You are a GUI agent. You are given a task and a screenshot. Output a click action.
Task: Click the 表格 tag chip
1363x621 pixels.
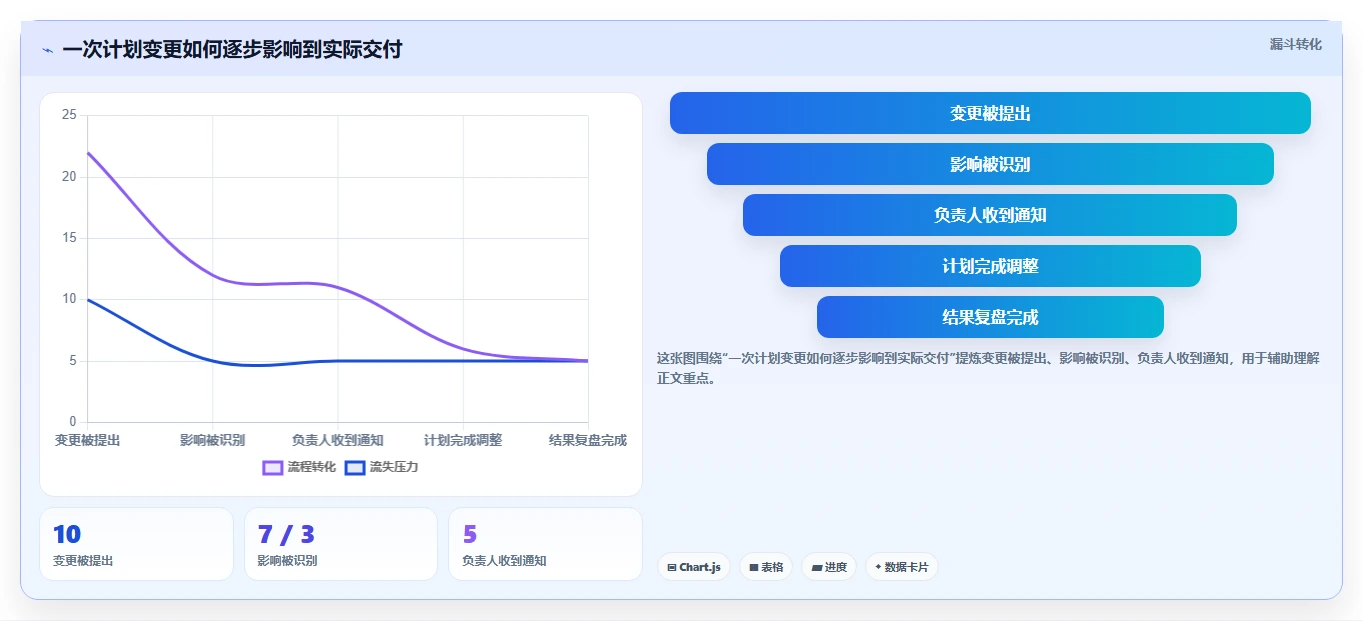tap(766, 567)
